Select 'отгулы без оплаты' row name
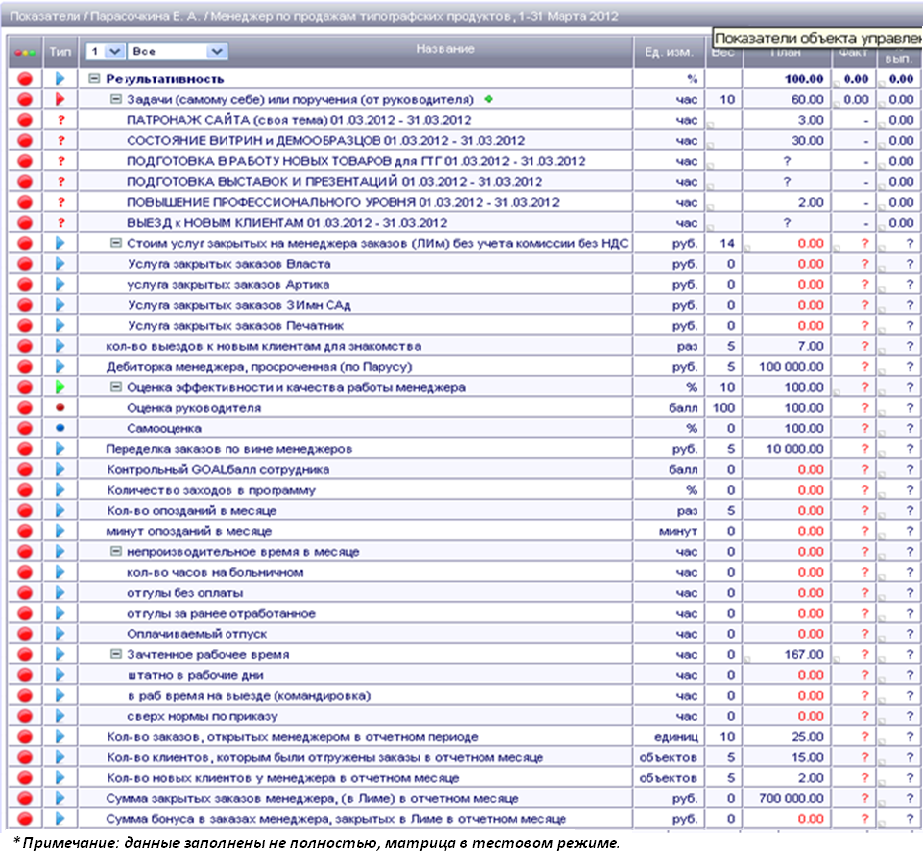The width and height of the screenshot is (923, 856). coord(185,593)
